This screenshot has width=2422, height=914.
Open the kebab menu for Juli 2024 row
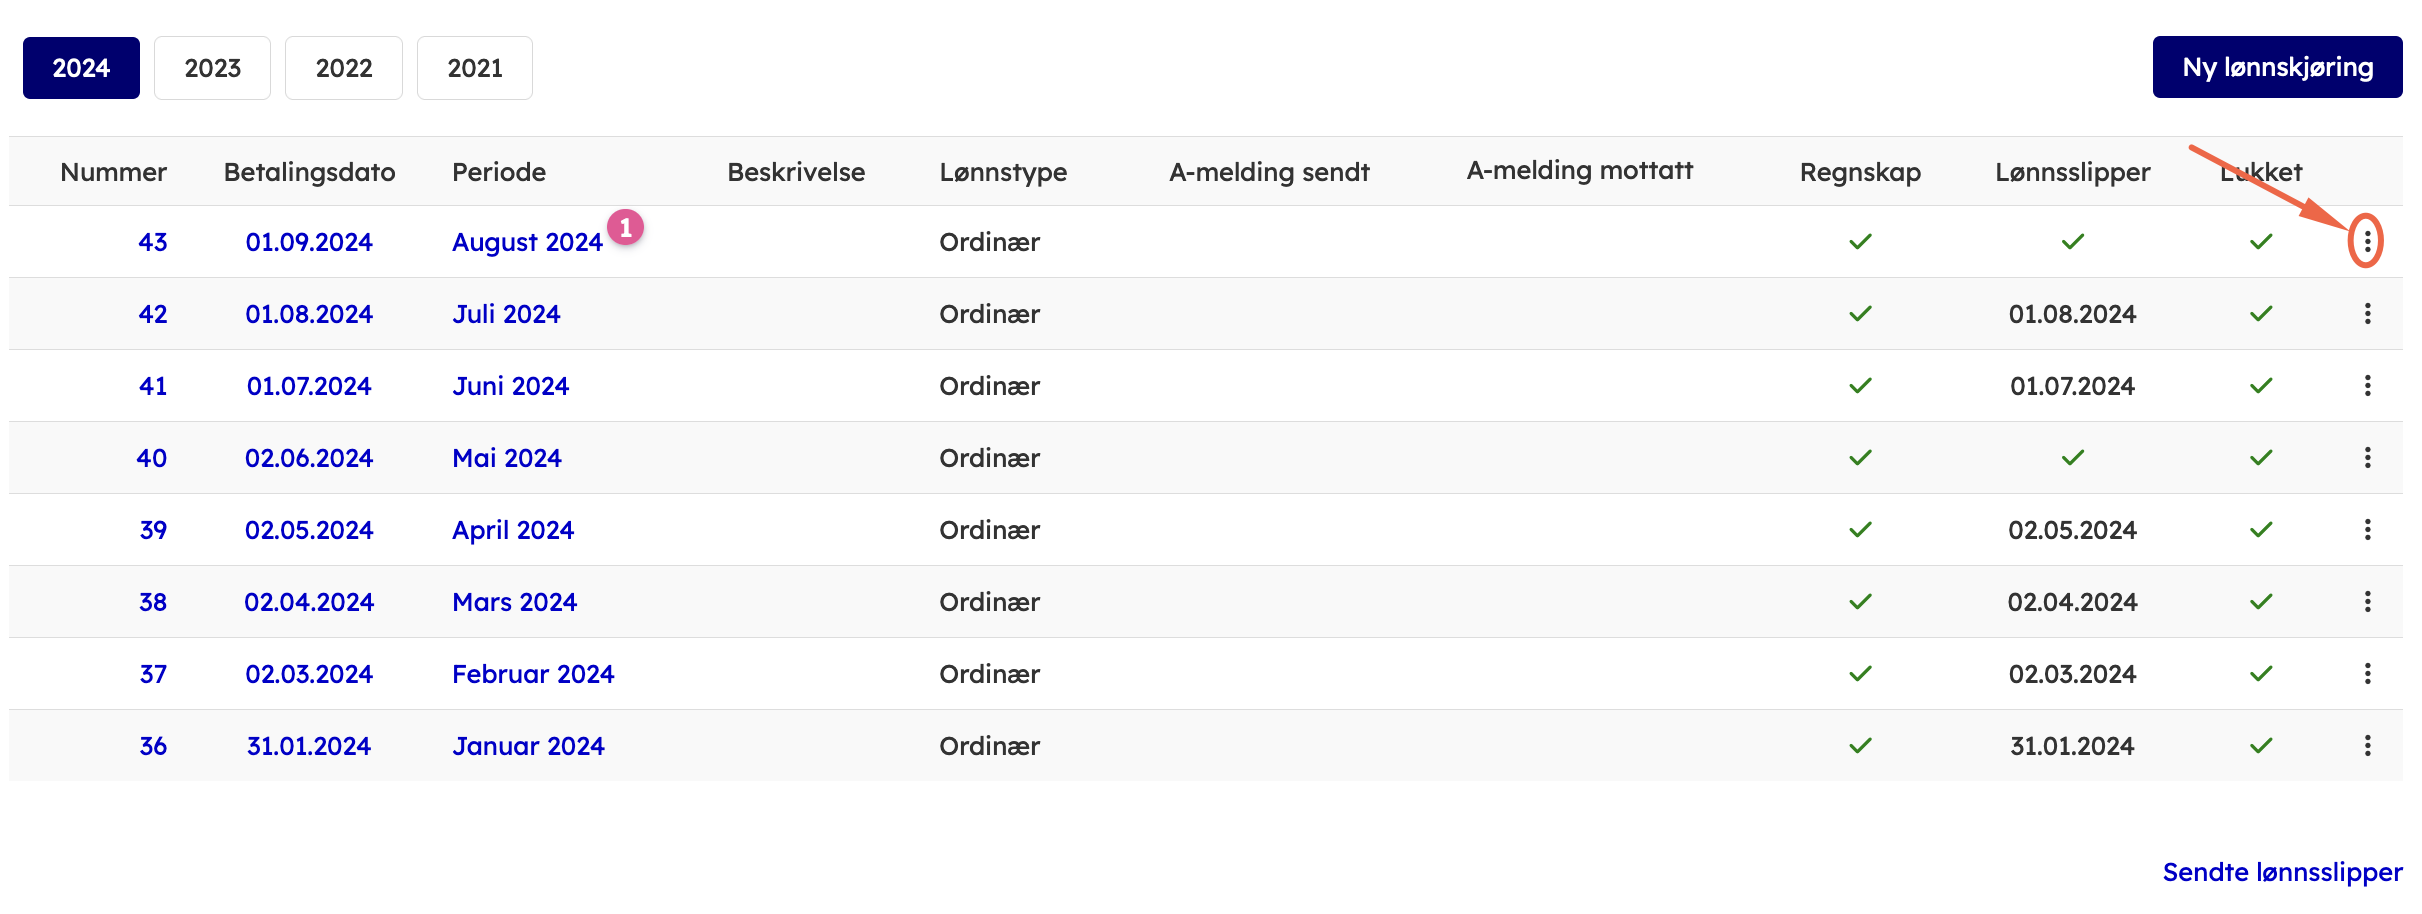(x=2367, y=313)
